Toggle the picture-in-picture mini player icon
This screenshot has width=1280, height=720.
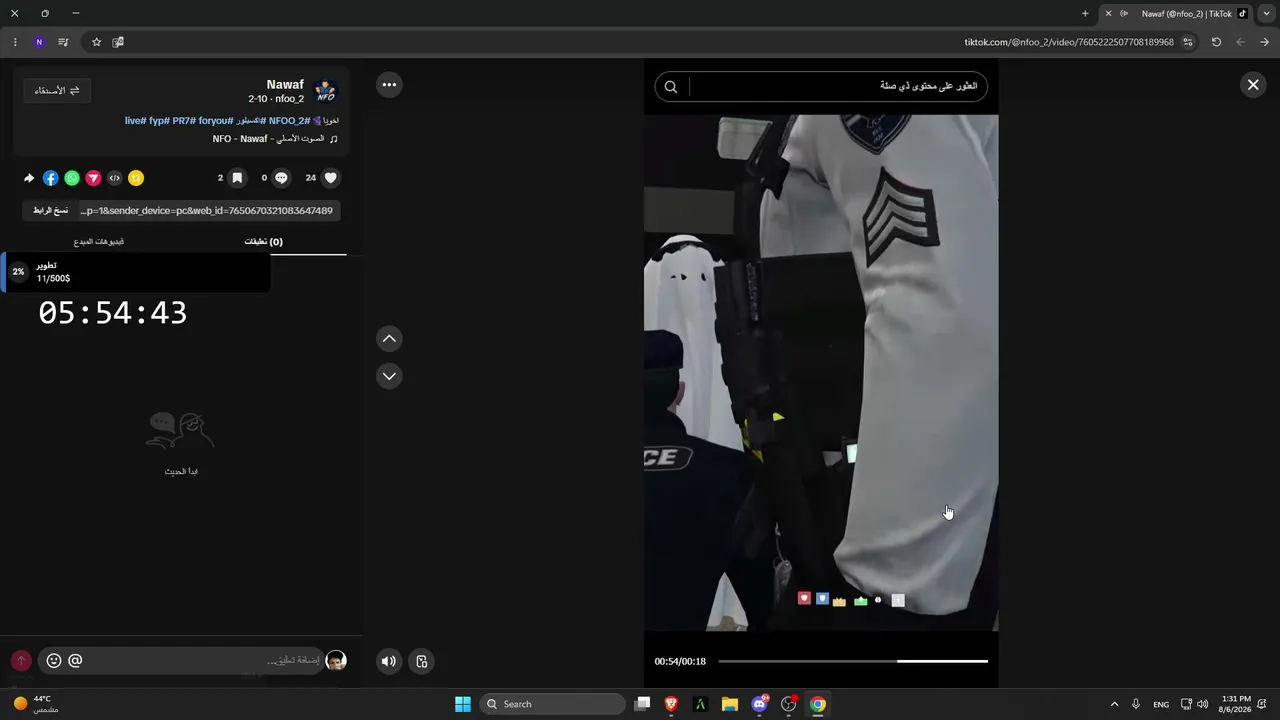coord(422,661)
